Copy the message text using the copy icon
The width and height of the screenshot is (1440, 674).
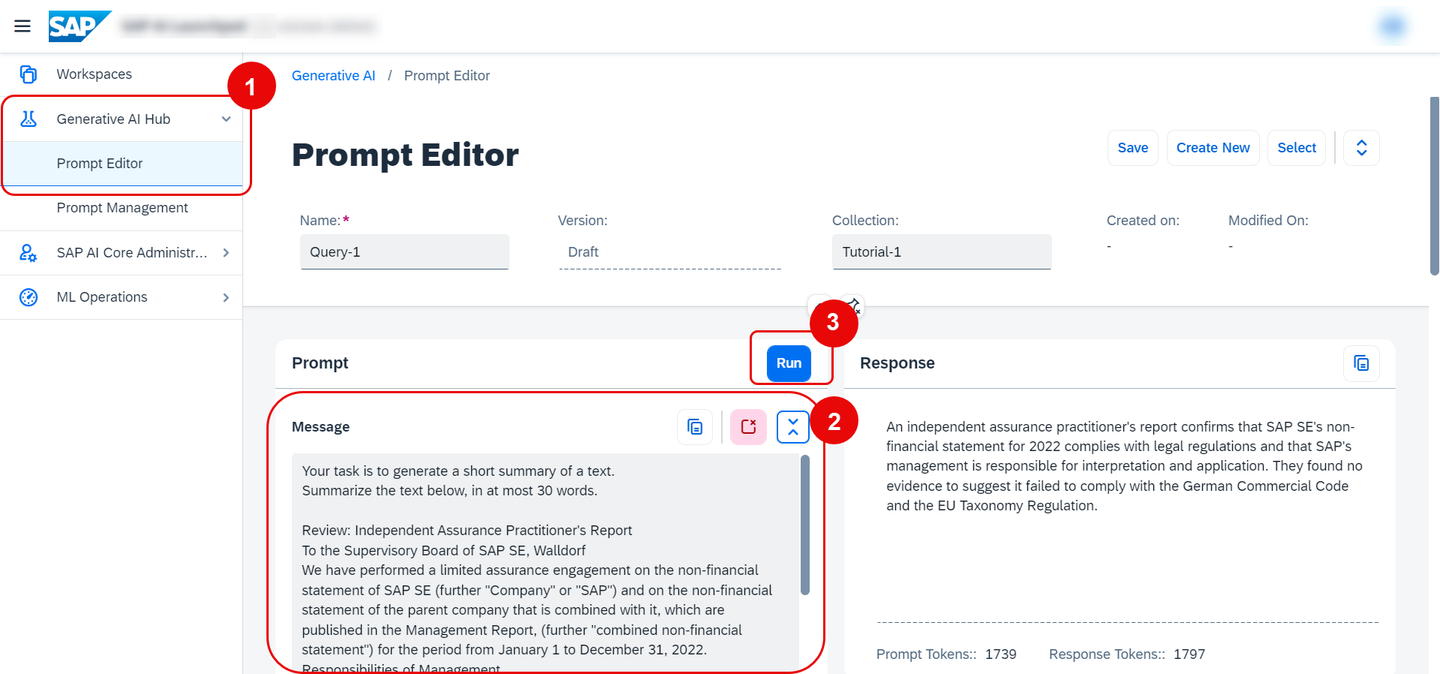pos(695,427)
